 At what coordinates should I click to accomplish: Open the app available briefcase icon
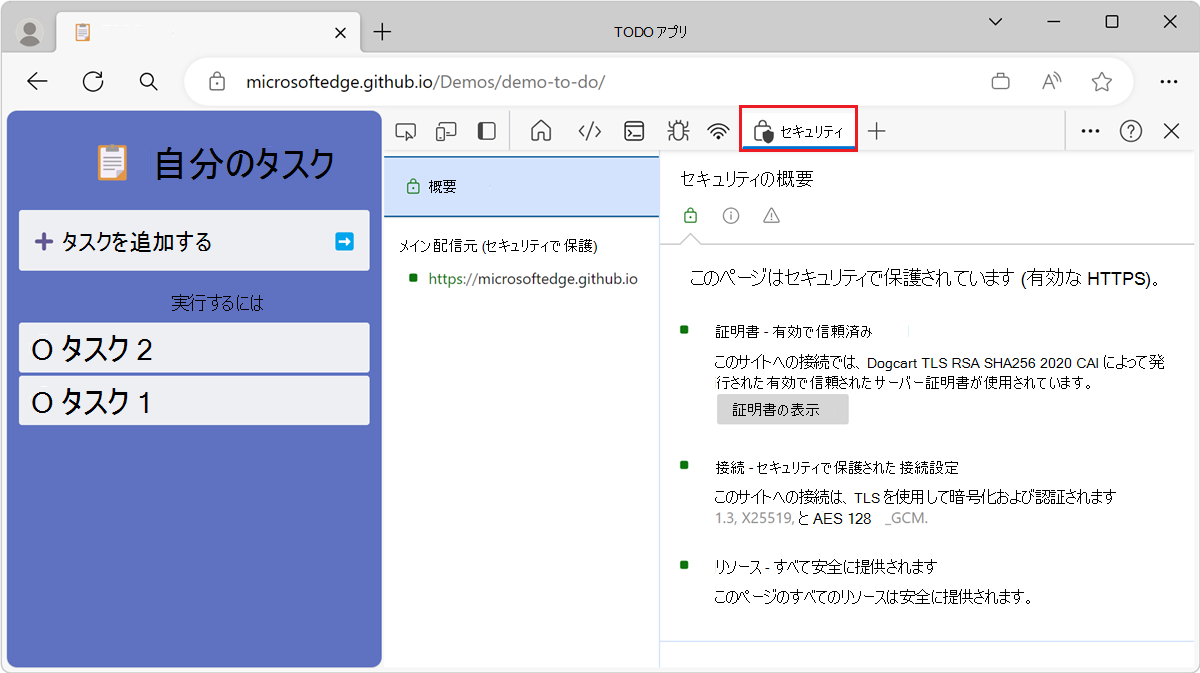pyautogui.click(x=1000, y=82)
